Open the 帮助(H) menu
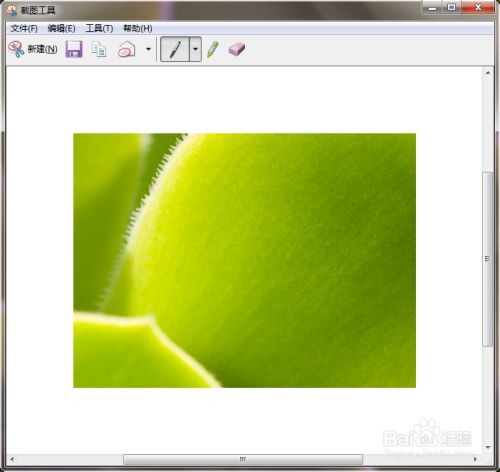The image size is (500, 472). [138, 28]
